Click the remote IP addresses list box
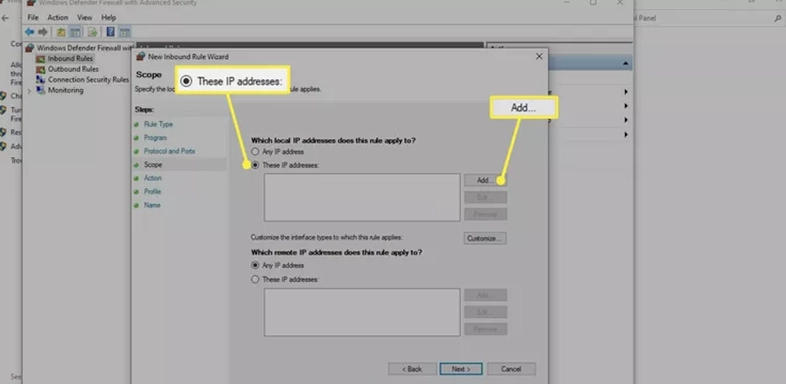The width and height of the screenshot is (786, 384). click(x=362, y=312)
